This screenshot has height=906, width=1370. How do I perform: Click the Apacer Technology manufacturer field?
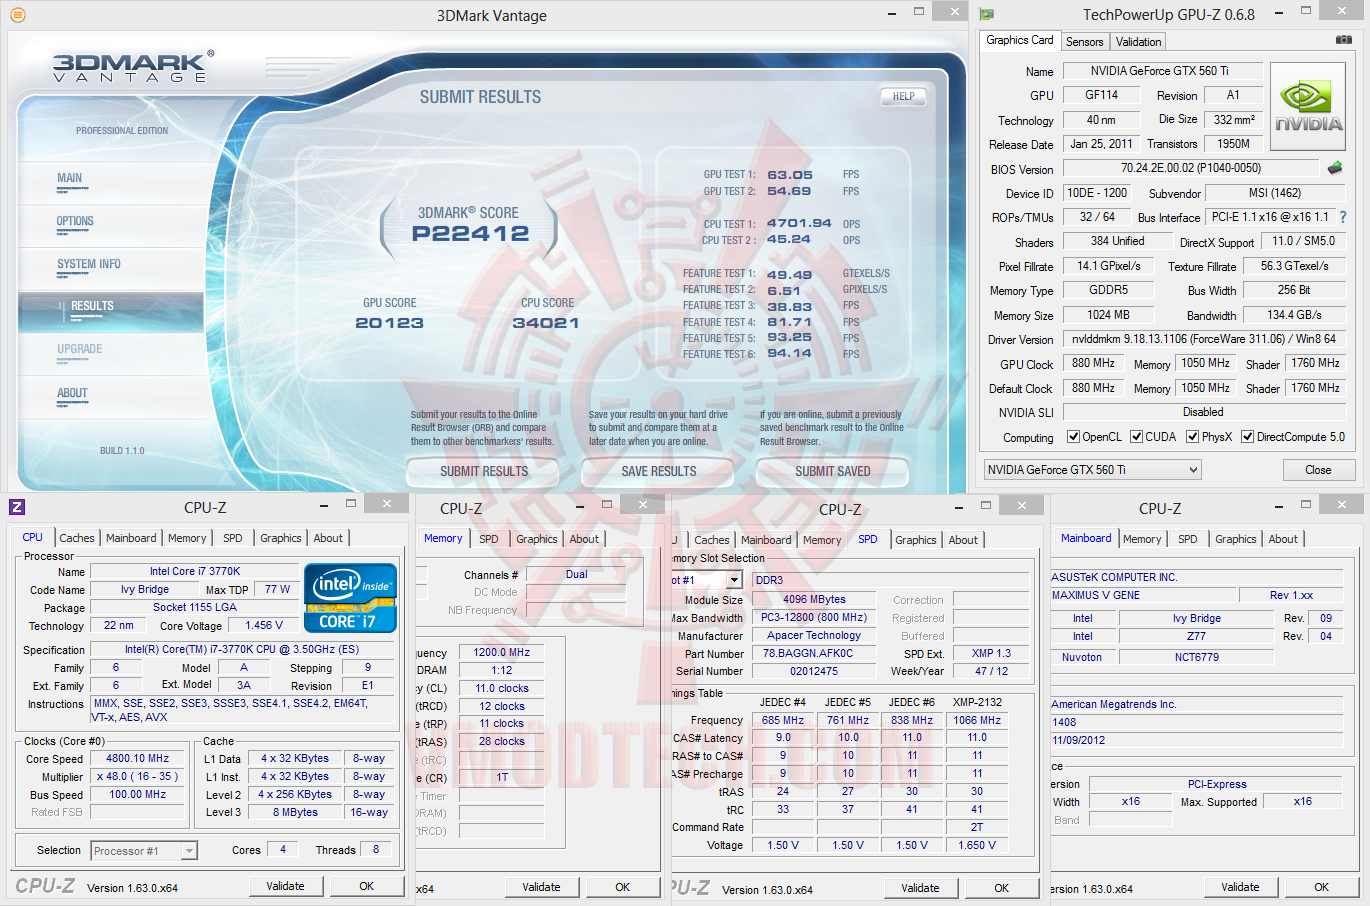click(813, 636)
